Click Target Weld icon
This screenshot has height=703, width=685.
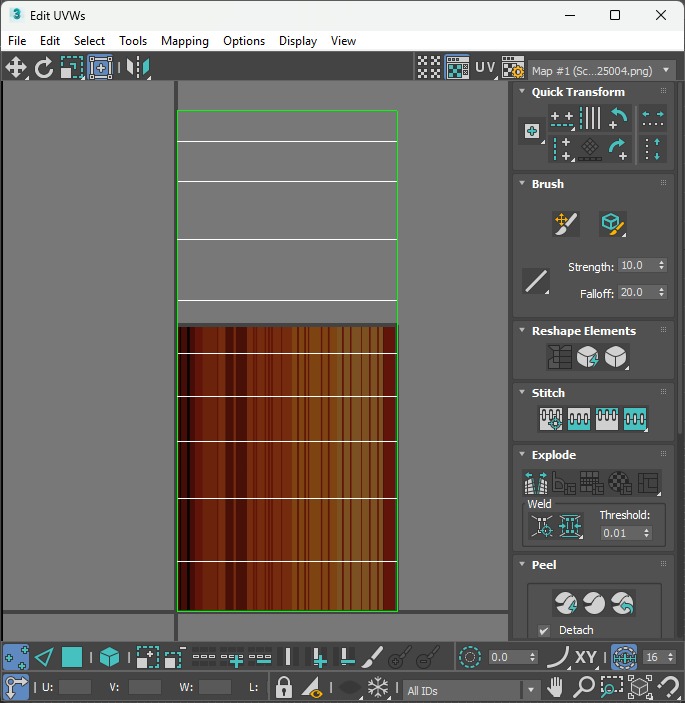[x=542, y=525]
